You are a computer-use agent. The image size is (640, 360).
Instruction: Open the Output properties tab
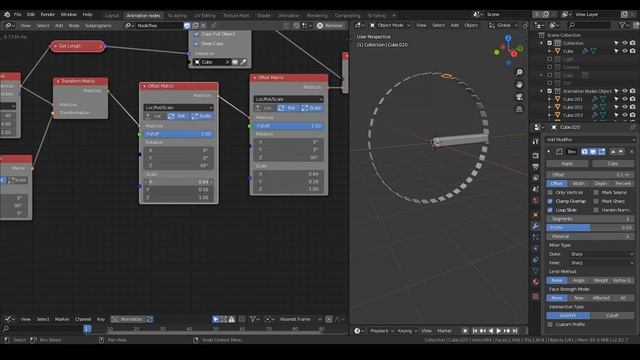(536, 167)
